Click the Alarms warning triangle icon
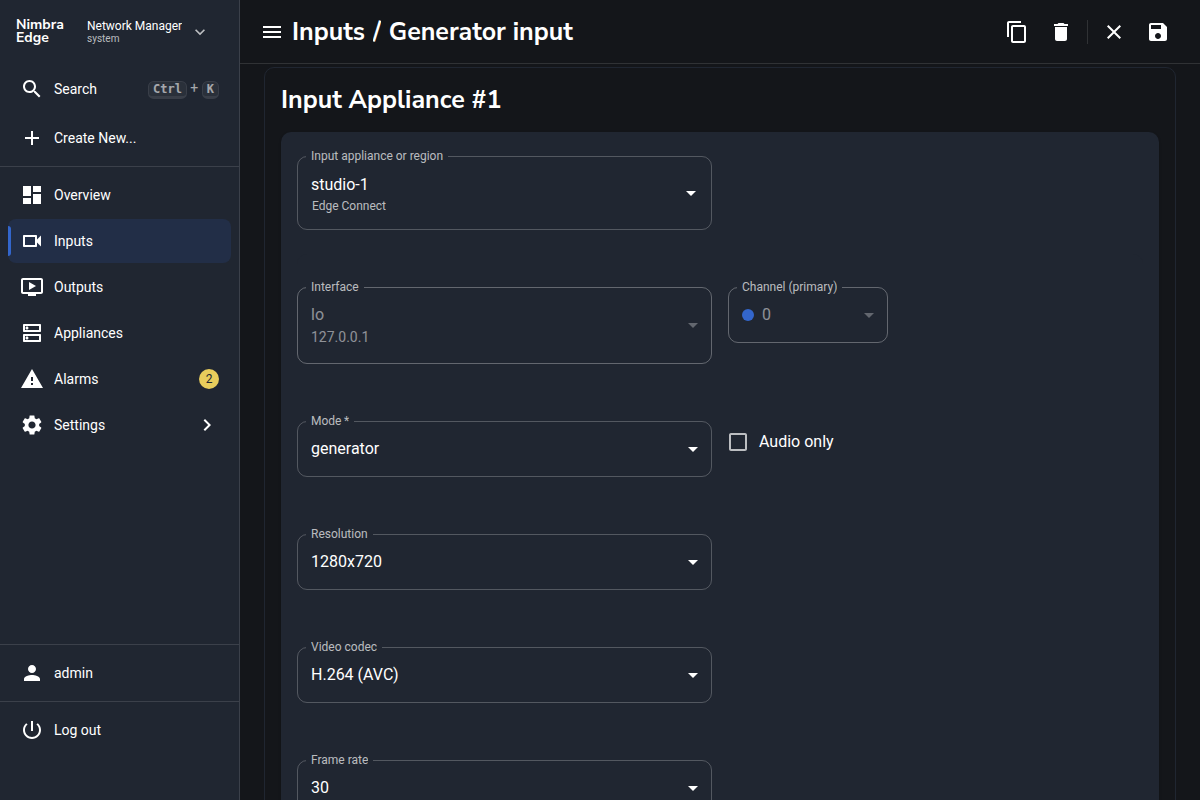1200x800 pixels. 32,379
